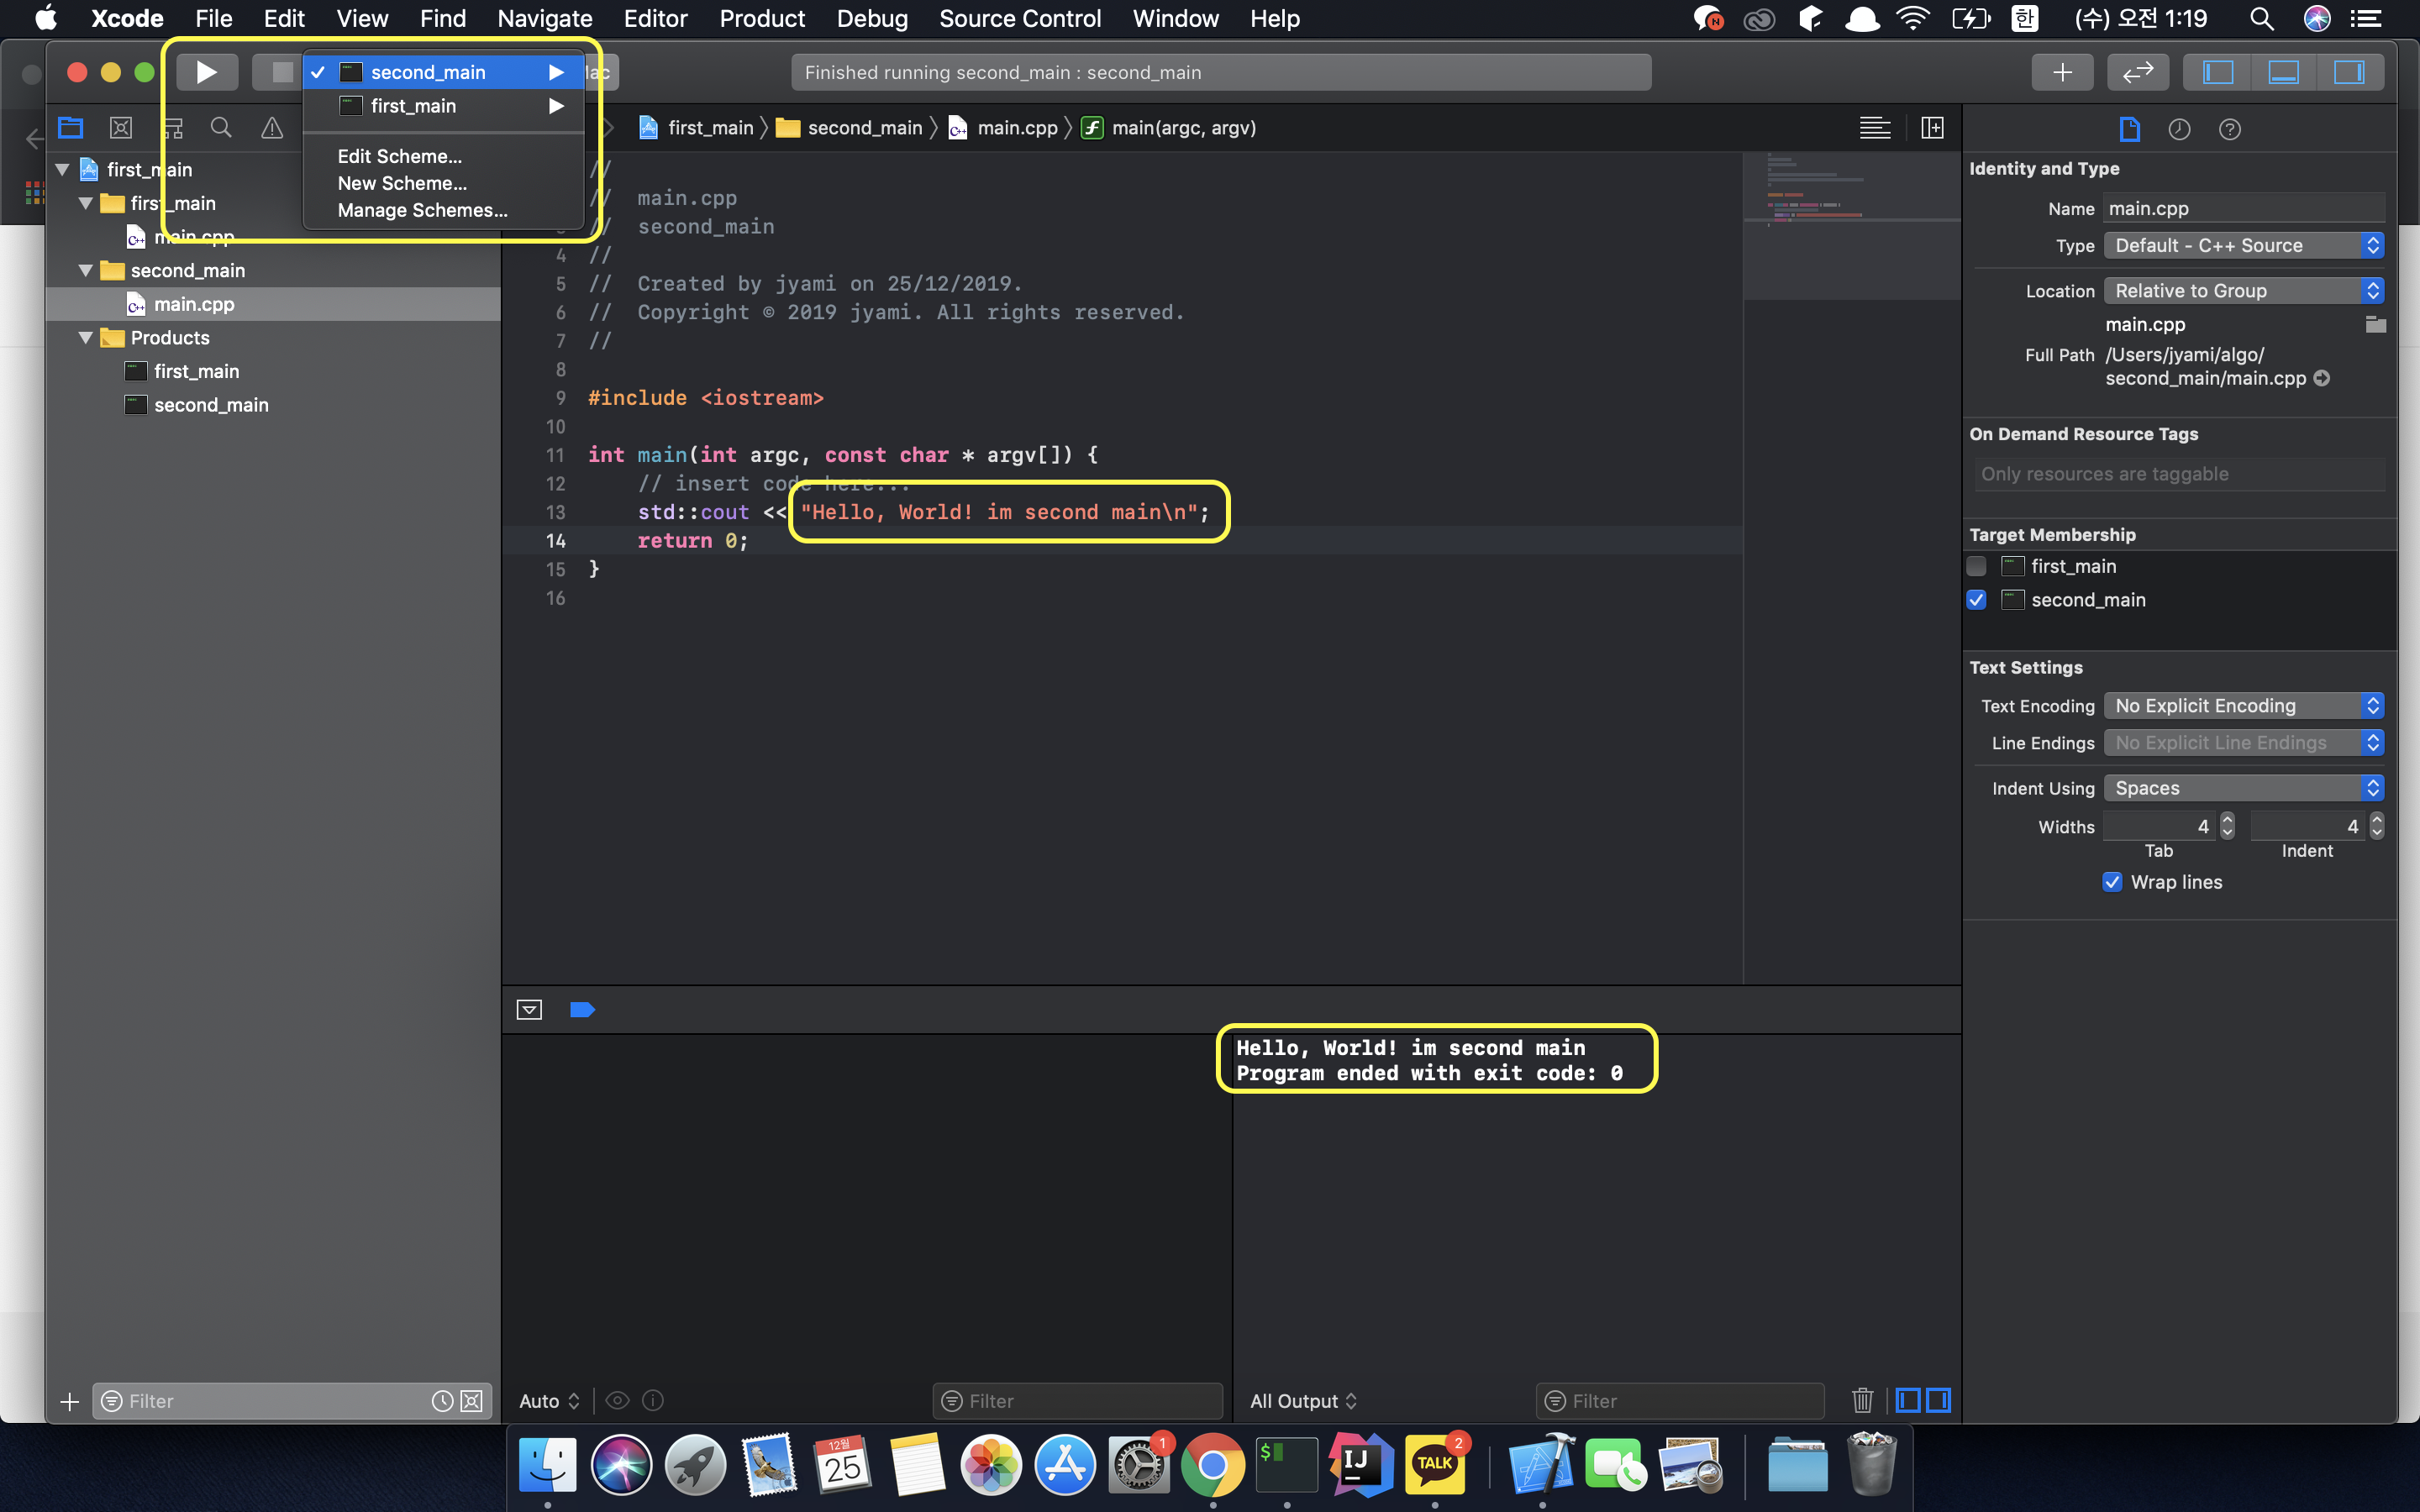Viewport: 2420px width, 1512px height.
Task: Clear console with trash icon
Action: click(x=1861, y=1400)
